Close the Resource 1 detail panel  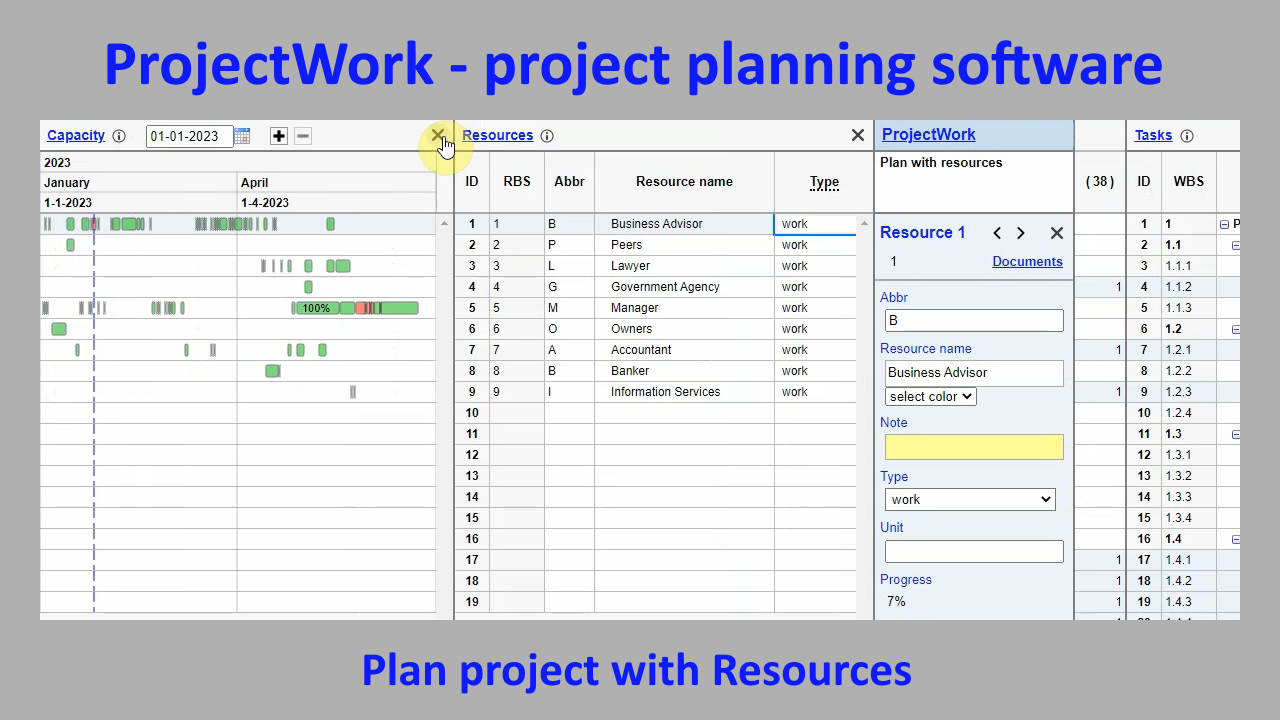click(1057, 233)
